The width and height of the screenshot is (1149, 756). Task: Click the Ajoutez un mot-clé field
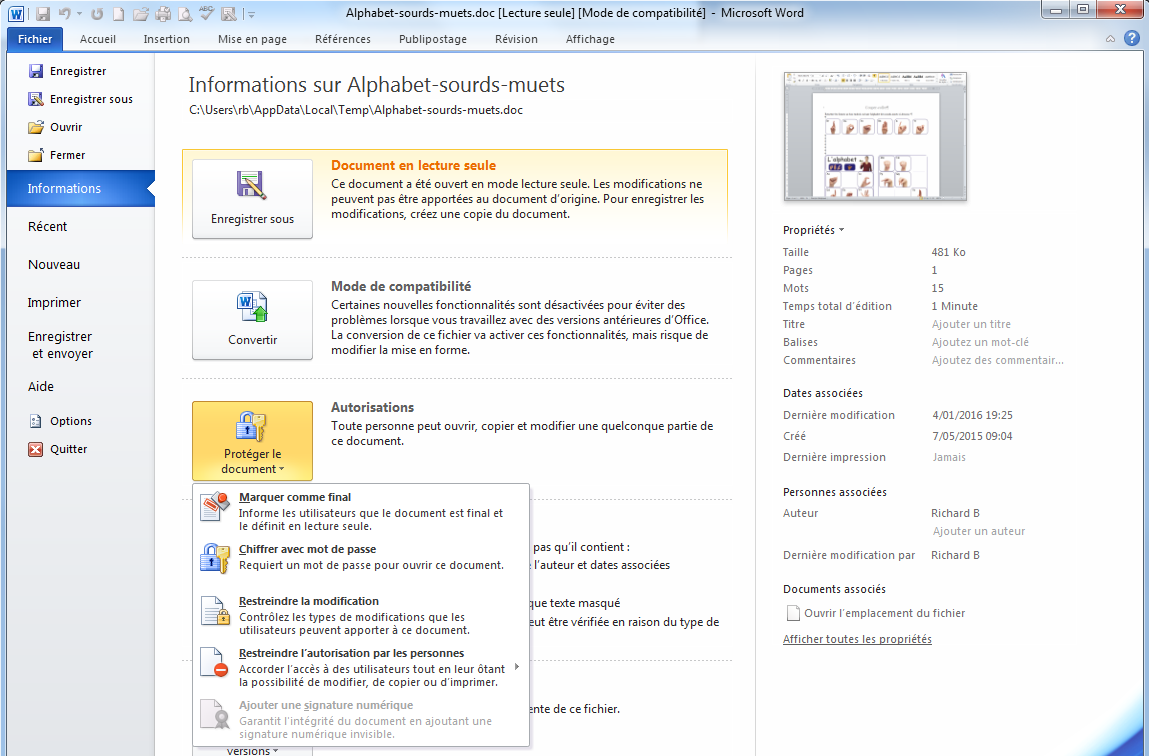(x=980, y=342)
